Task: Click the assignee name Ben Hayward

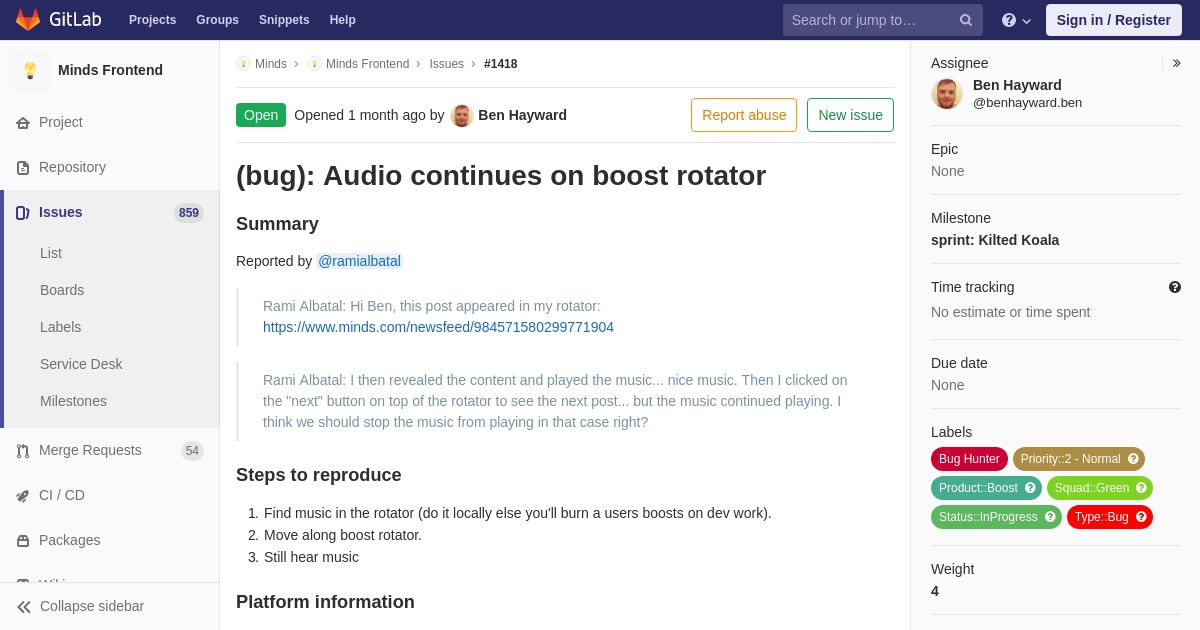Action: pos(1017,85)
